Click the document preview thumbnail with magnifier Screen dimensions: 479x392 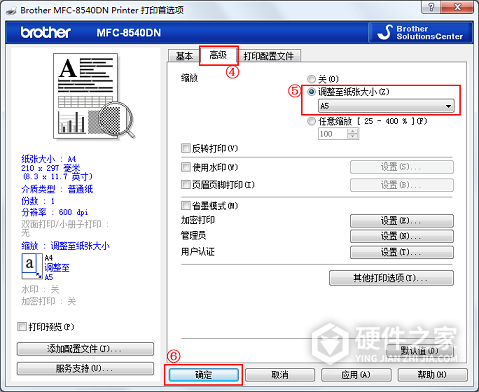[94, 96]
